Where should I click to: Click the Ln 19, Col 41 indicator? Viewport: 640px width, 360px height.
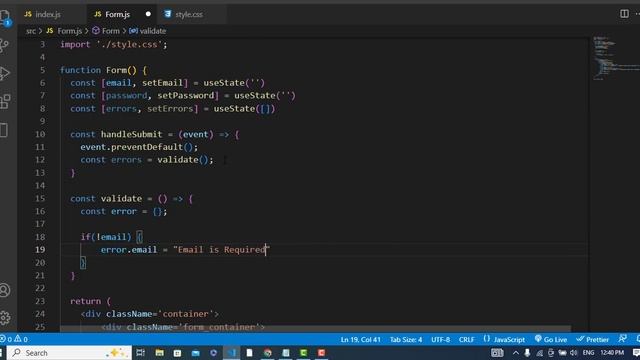point(360,339)
